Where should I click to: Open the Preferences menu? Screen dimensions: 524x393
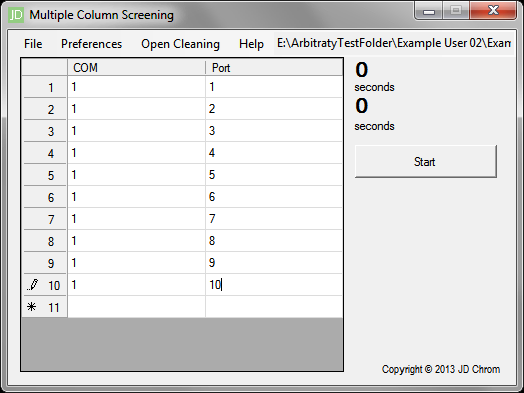pyautogui.click(x=92, y=44)
